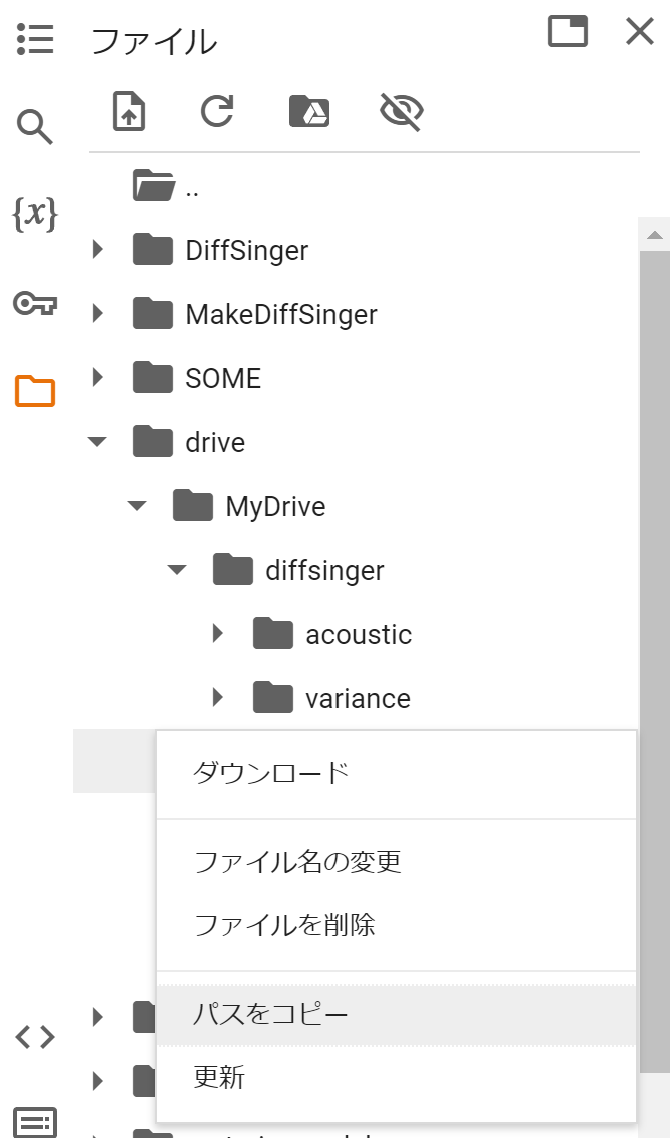Open the secrets key panel
Screen dimensions: 670x1138
[x=35, y=303]
